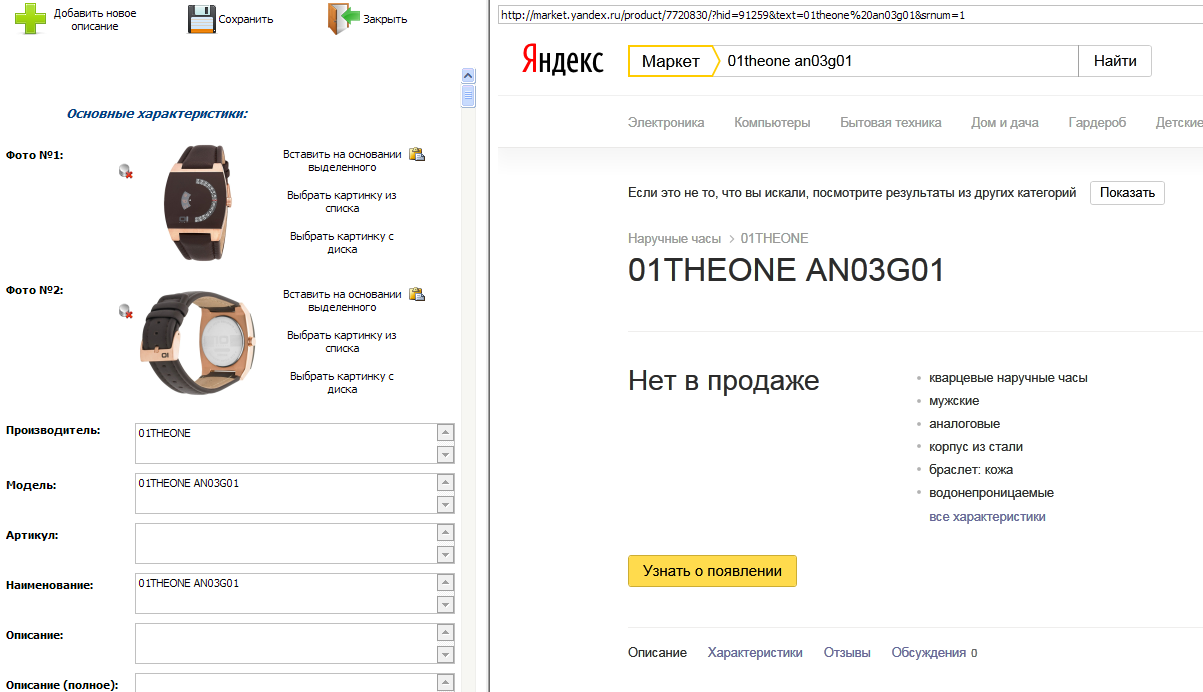Open the Дом и дача category
The image size is (1203, 692).
point(1005,122)
